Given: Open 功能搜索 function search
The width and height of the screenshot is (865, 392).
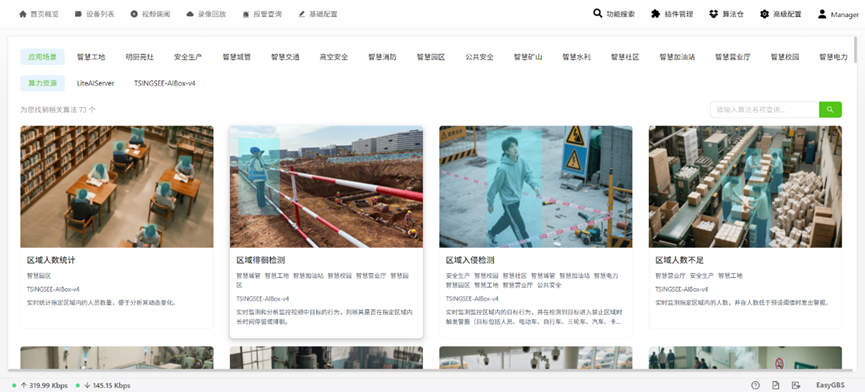Looking at the screenshot, I should [x=614, y=14].
